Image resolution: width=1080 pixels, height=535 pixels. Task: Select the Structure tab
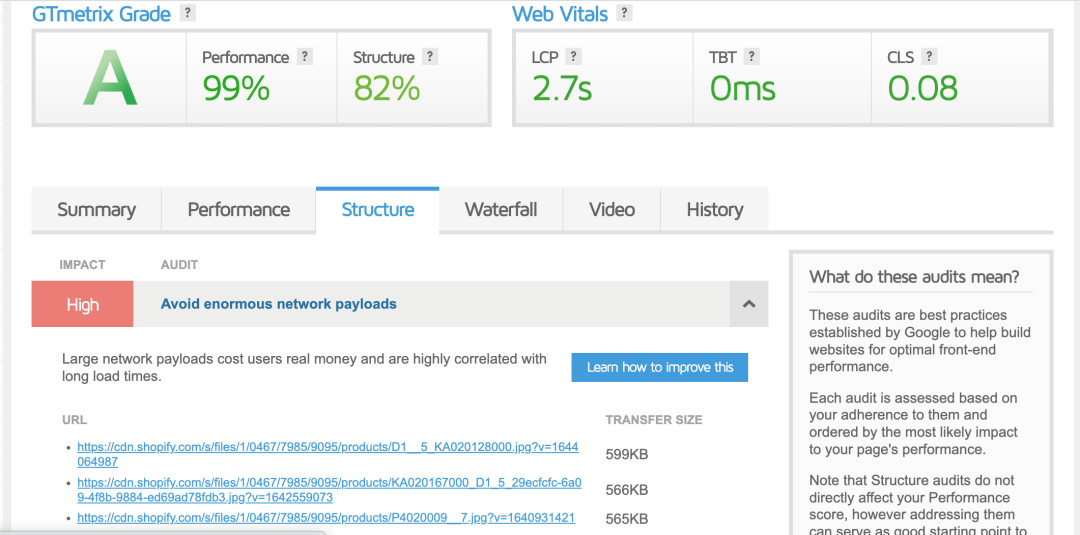377,210
